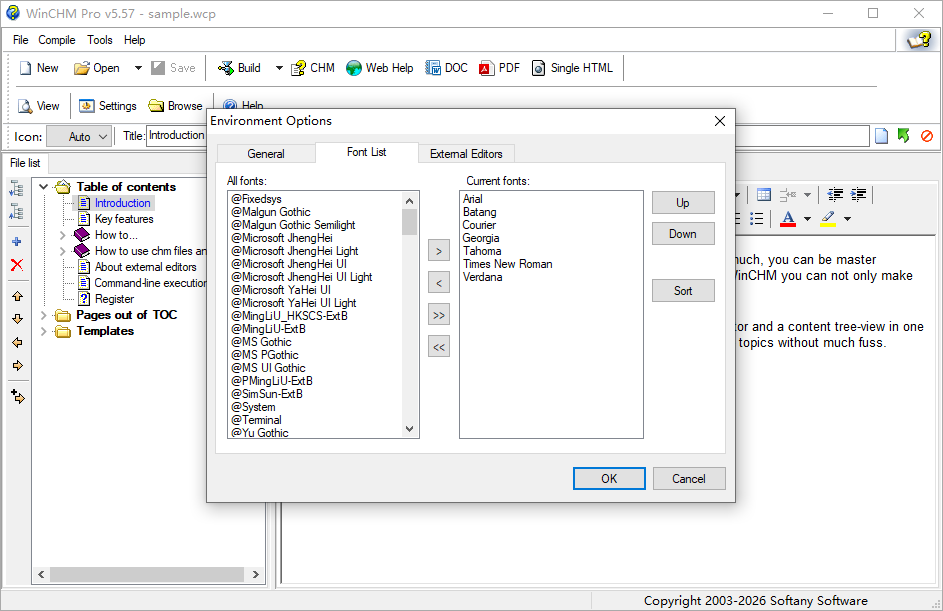
Task: Increase indent in editor toolbar
Action: click(x=858, y=194)
